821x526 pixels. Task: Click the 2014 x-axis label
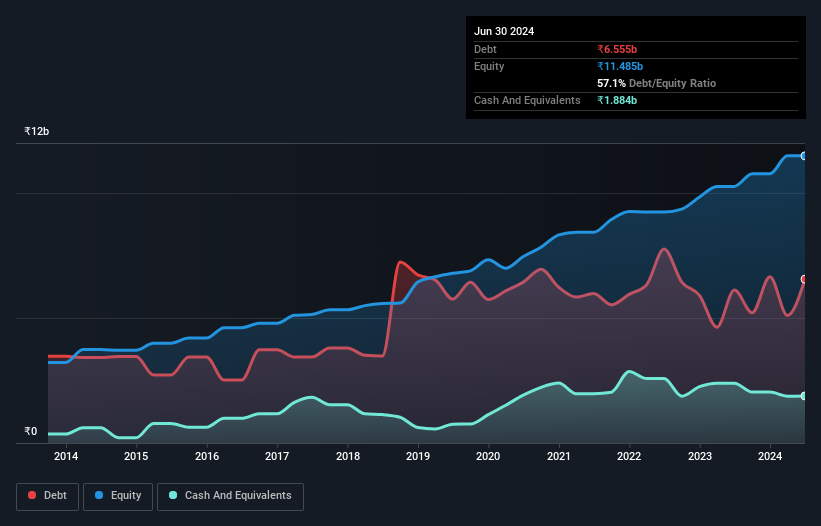tap(66, 456)
